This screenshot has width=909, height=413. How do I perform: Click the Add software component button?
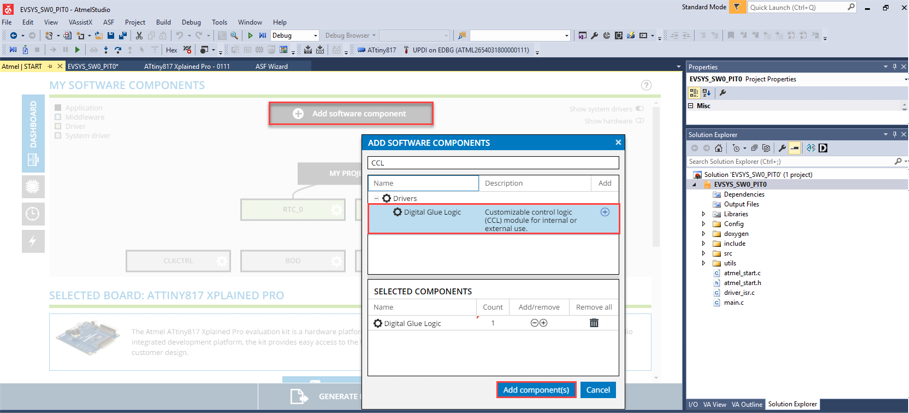[x=351, y=114]
